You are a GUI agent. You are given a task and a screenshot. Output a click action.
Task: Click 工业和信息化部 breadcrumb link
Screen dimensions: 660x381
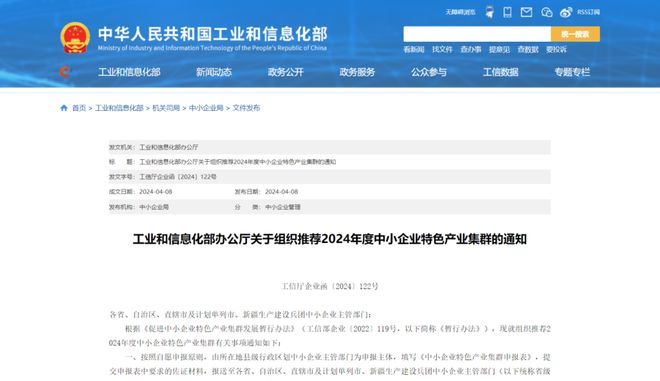coord(119,108)
